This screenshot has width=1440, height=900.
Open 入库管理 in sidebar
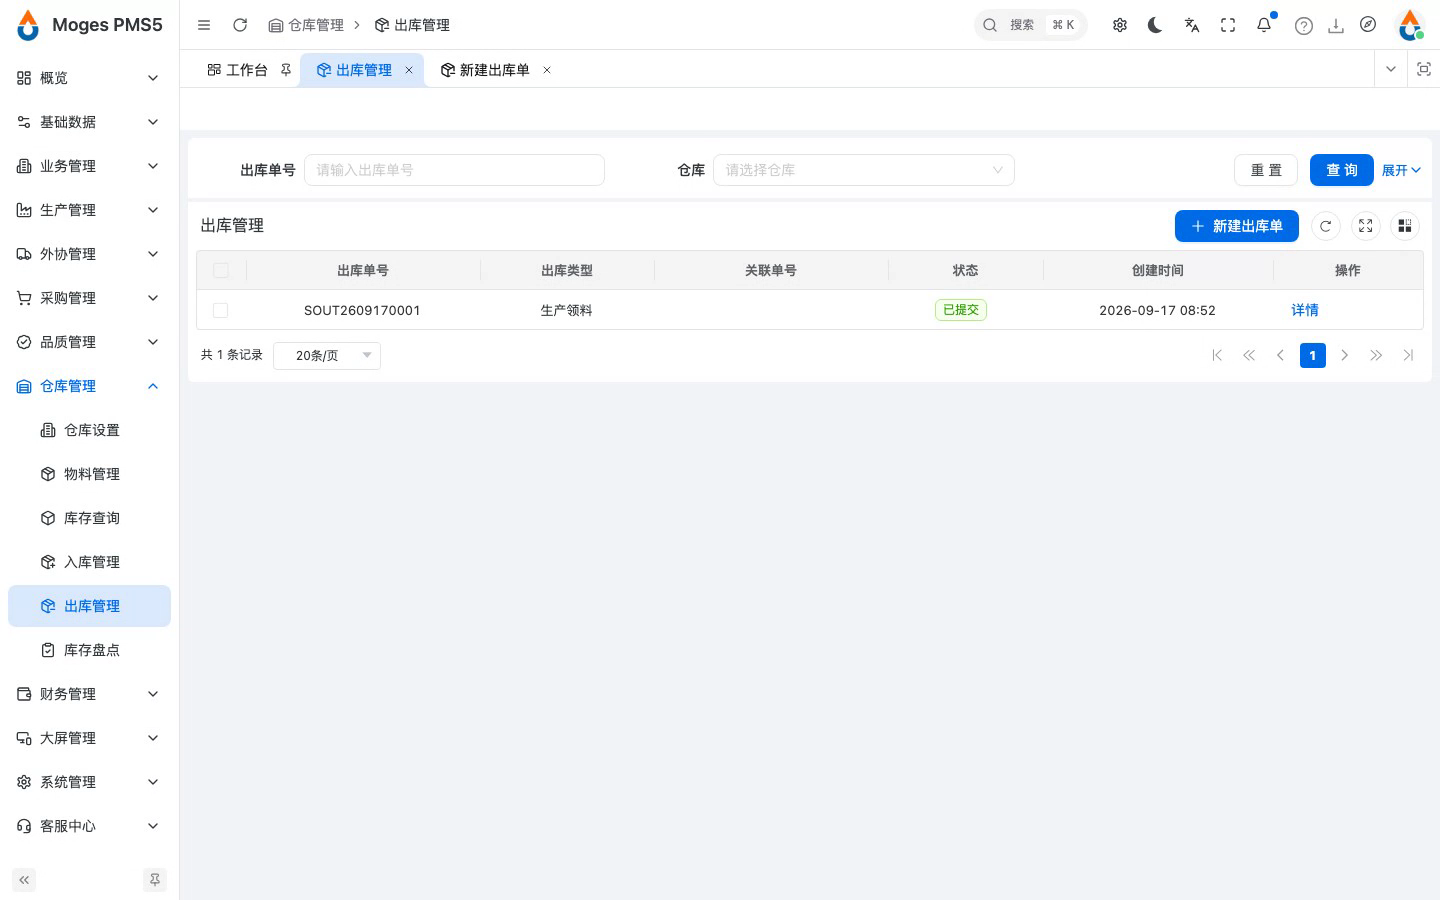[89, 562]
